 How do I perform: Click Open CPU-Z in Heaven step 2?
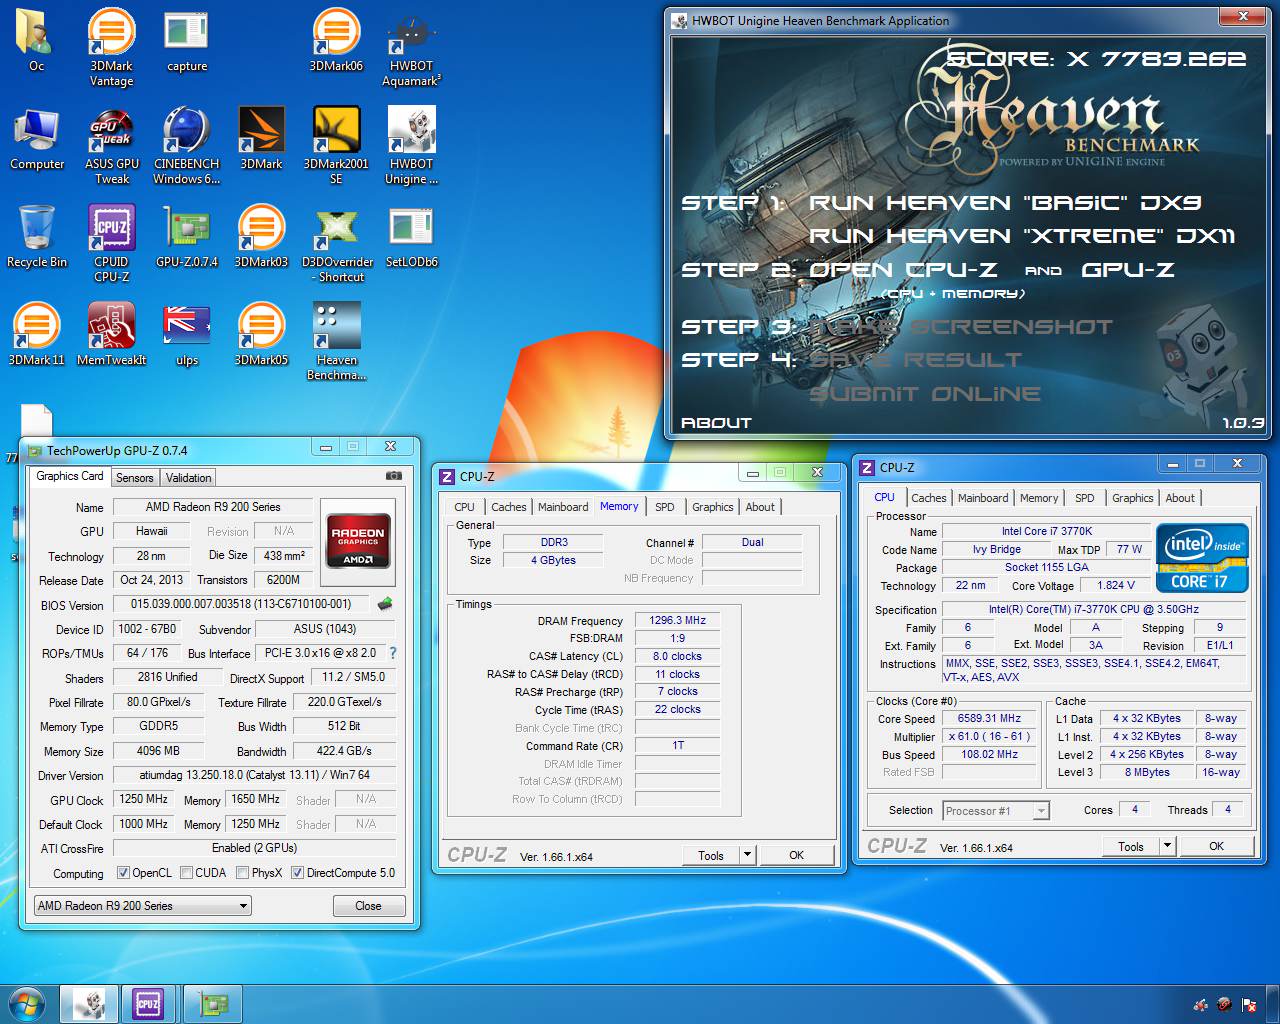point(902,270)
